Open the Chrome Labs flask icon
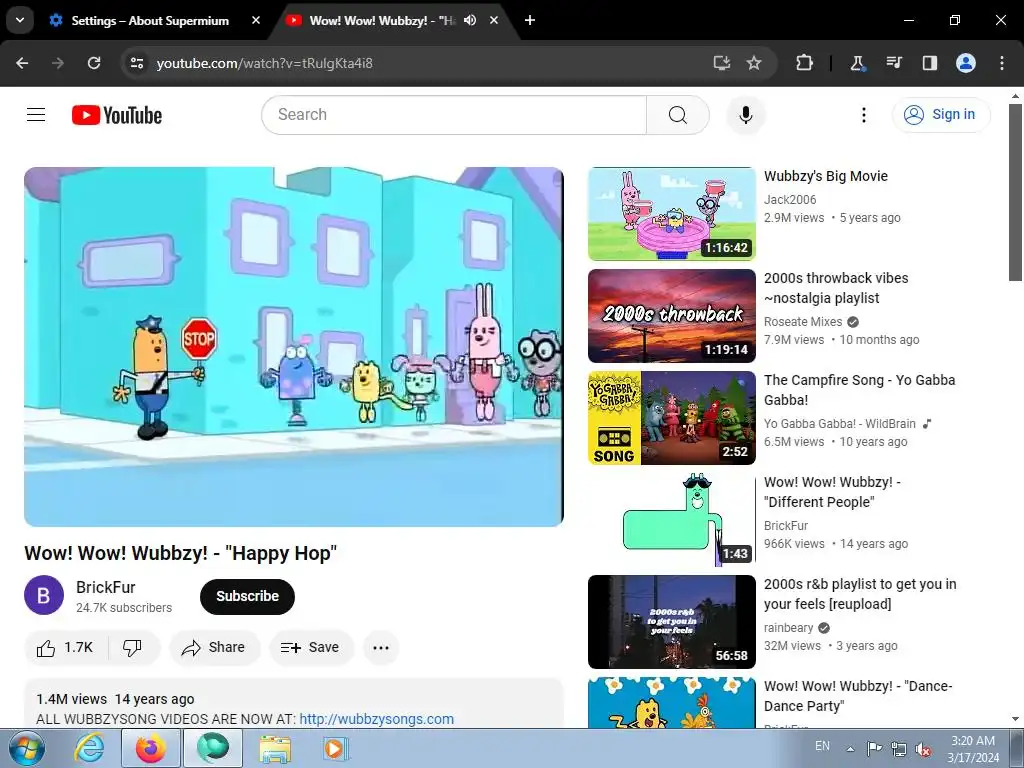The height and width of the screenshot is (768, 1024). point(857,63)
